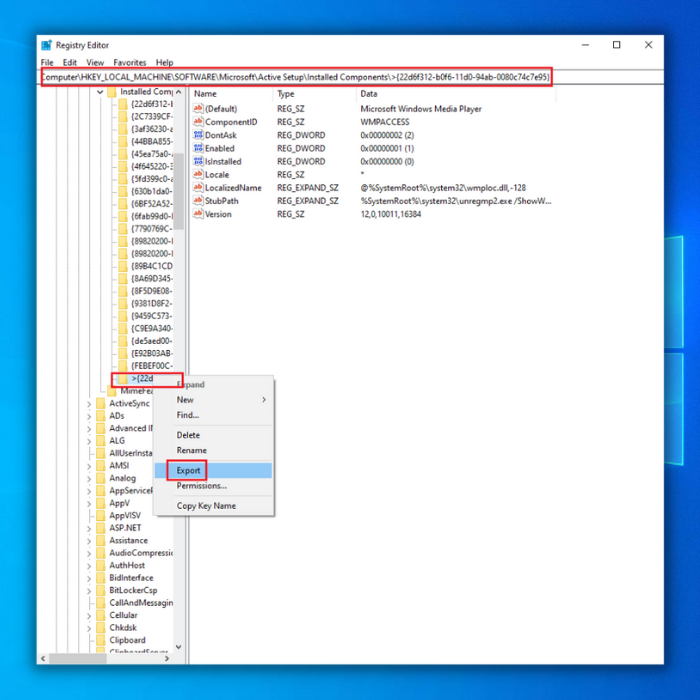The width and height of the screenshot is (700, 700).
Task: Click the {FEBEF00C- key folder icon
Action: point(123,366)
